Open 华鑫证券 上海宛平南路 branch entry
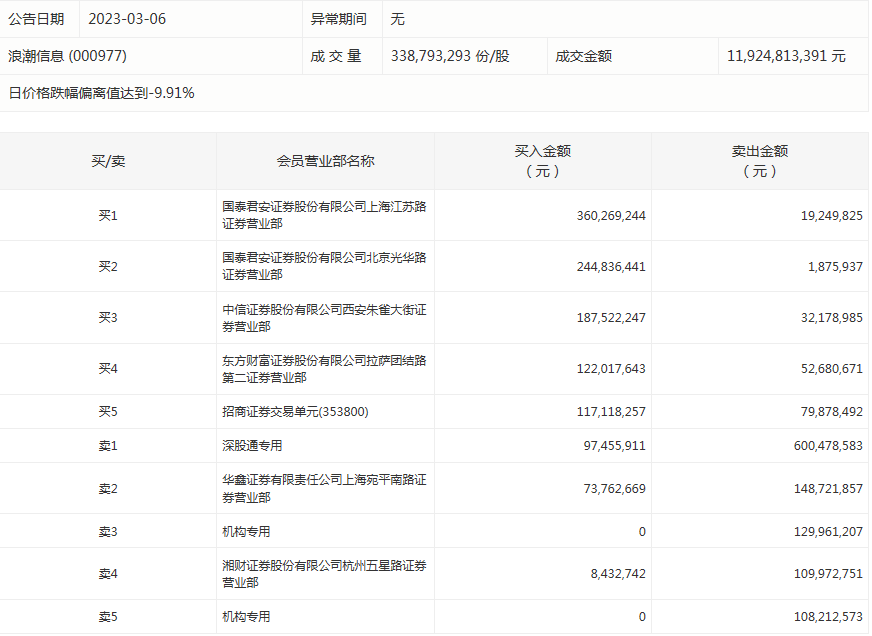Viewport: 872px width, 636px height. (324, 489)
